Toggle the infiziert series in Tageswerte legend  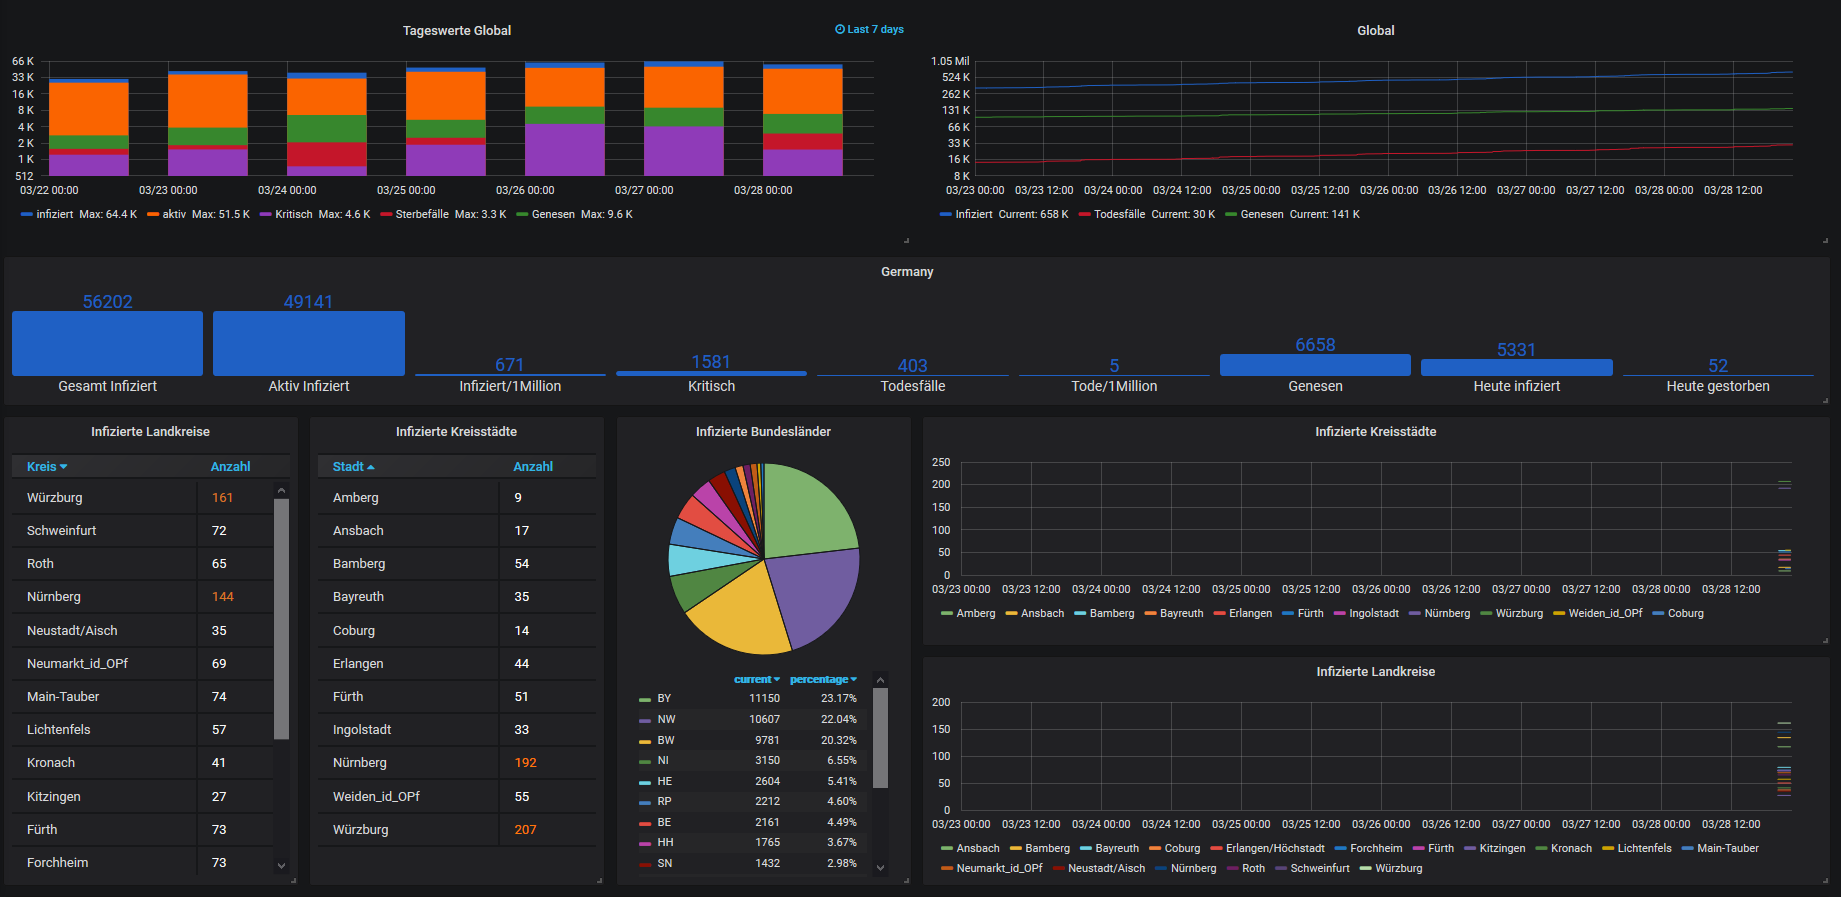[54, 214]
